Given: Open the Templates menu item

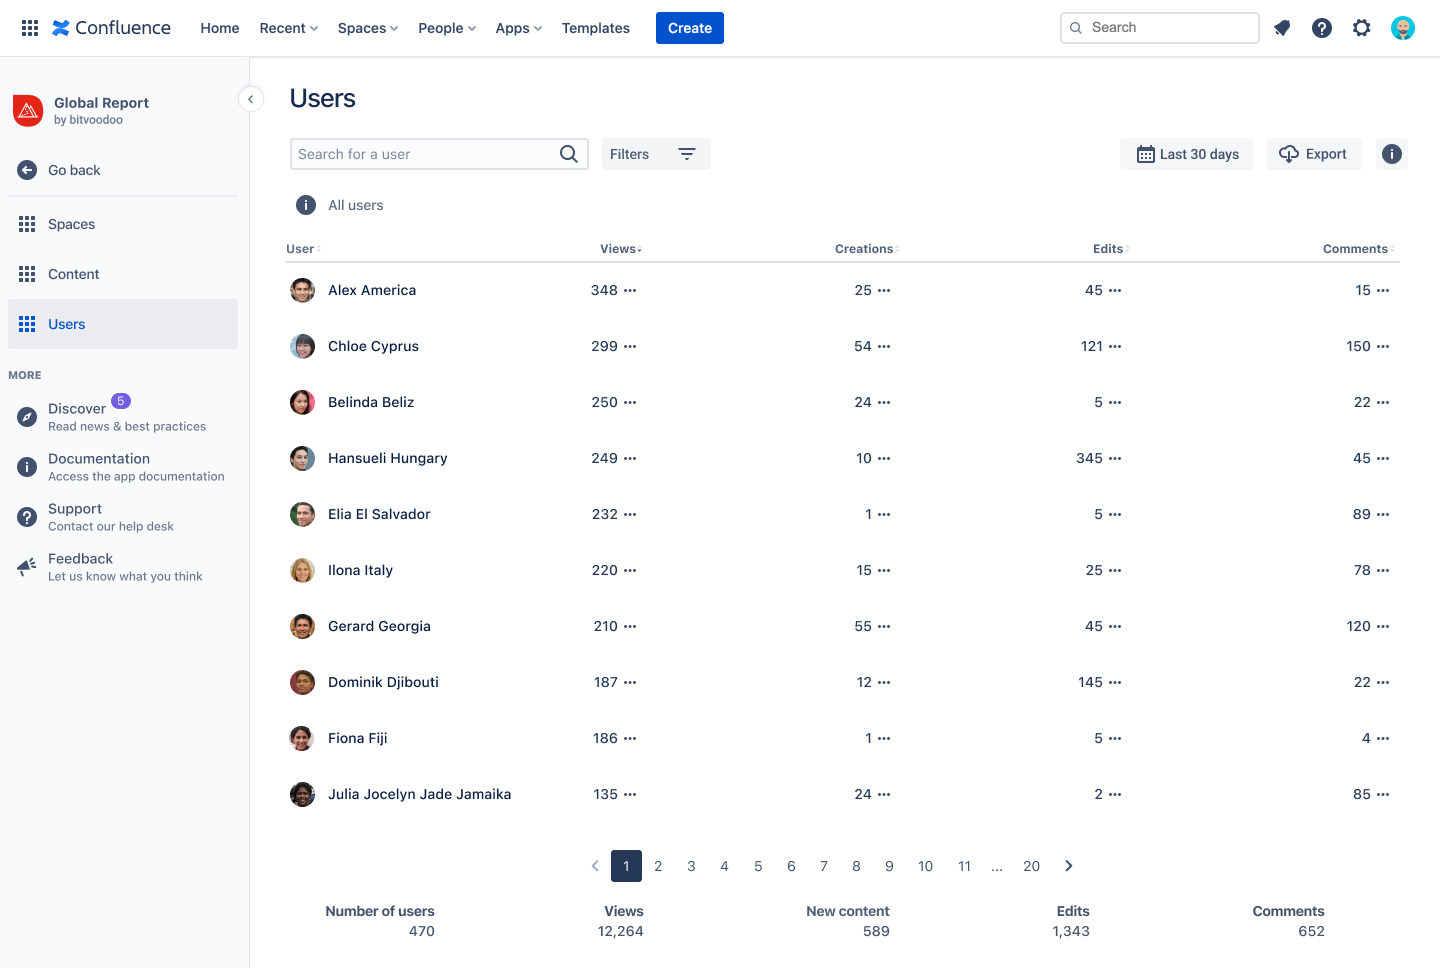Looking at the screenshot, I should (x=595, y=28).
